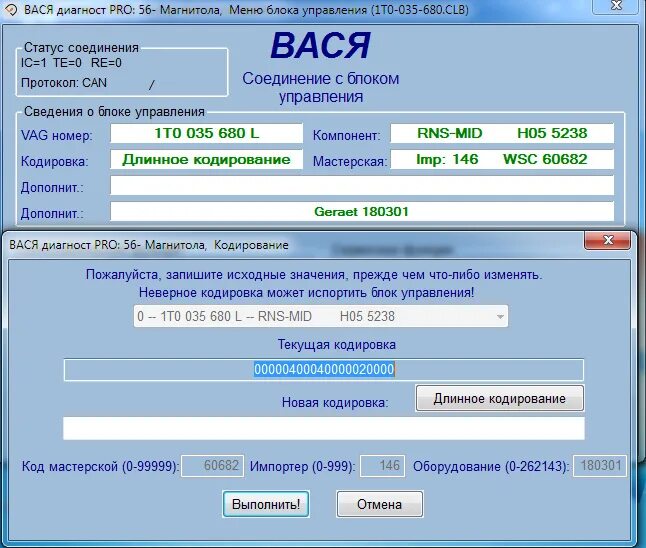Open the Длинное кодирование helper button
This screenshot has width=646, height=548.
(499, 398)
